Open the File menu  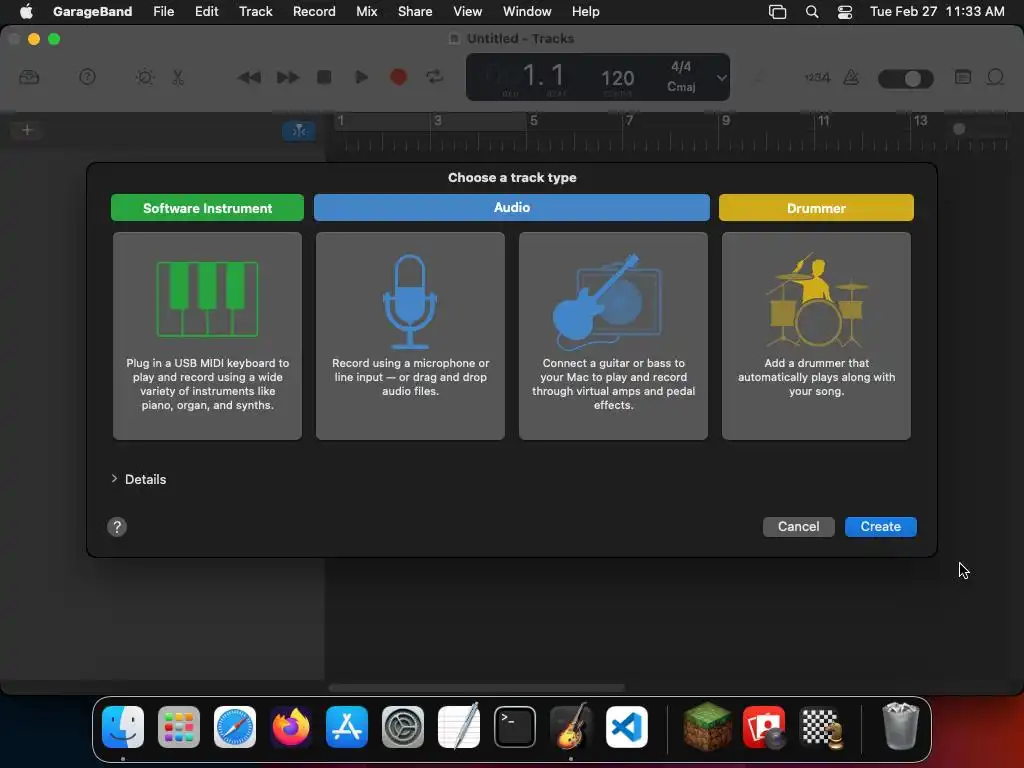point(163,11)
